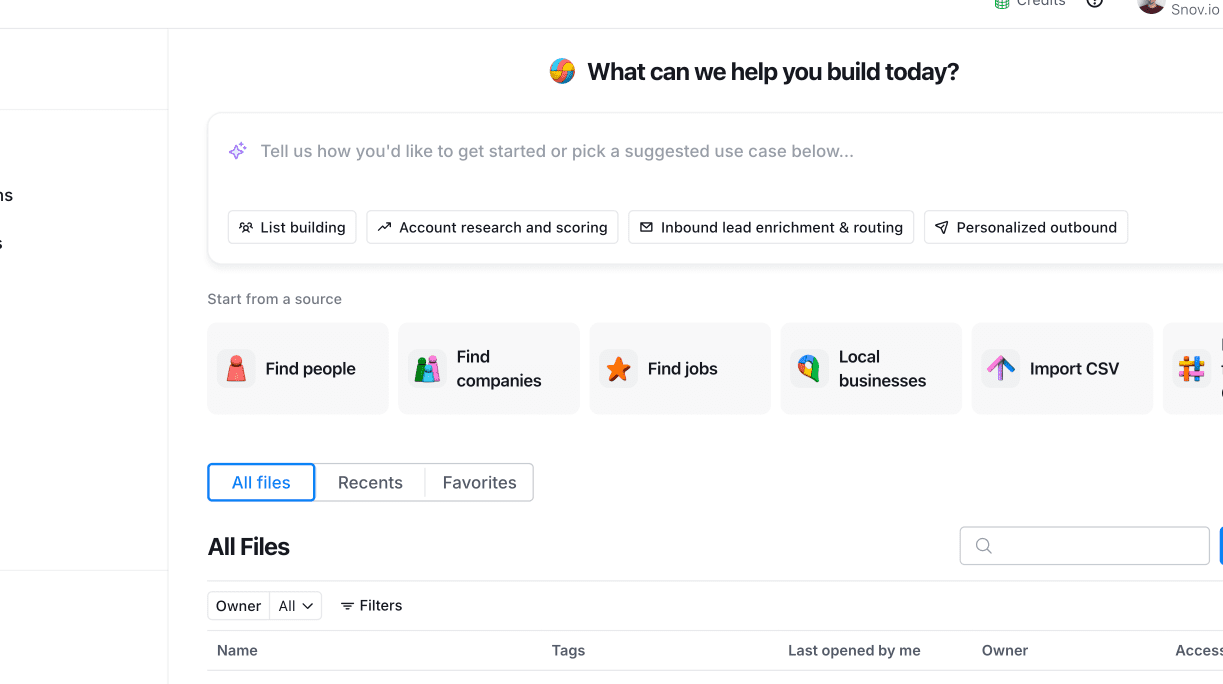Choose Account research and scoring
This screenshot has width=1223, height=684.
(x=492, y=227)
